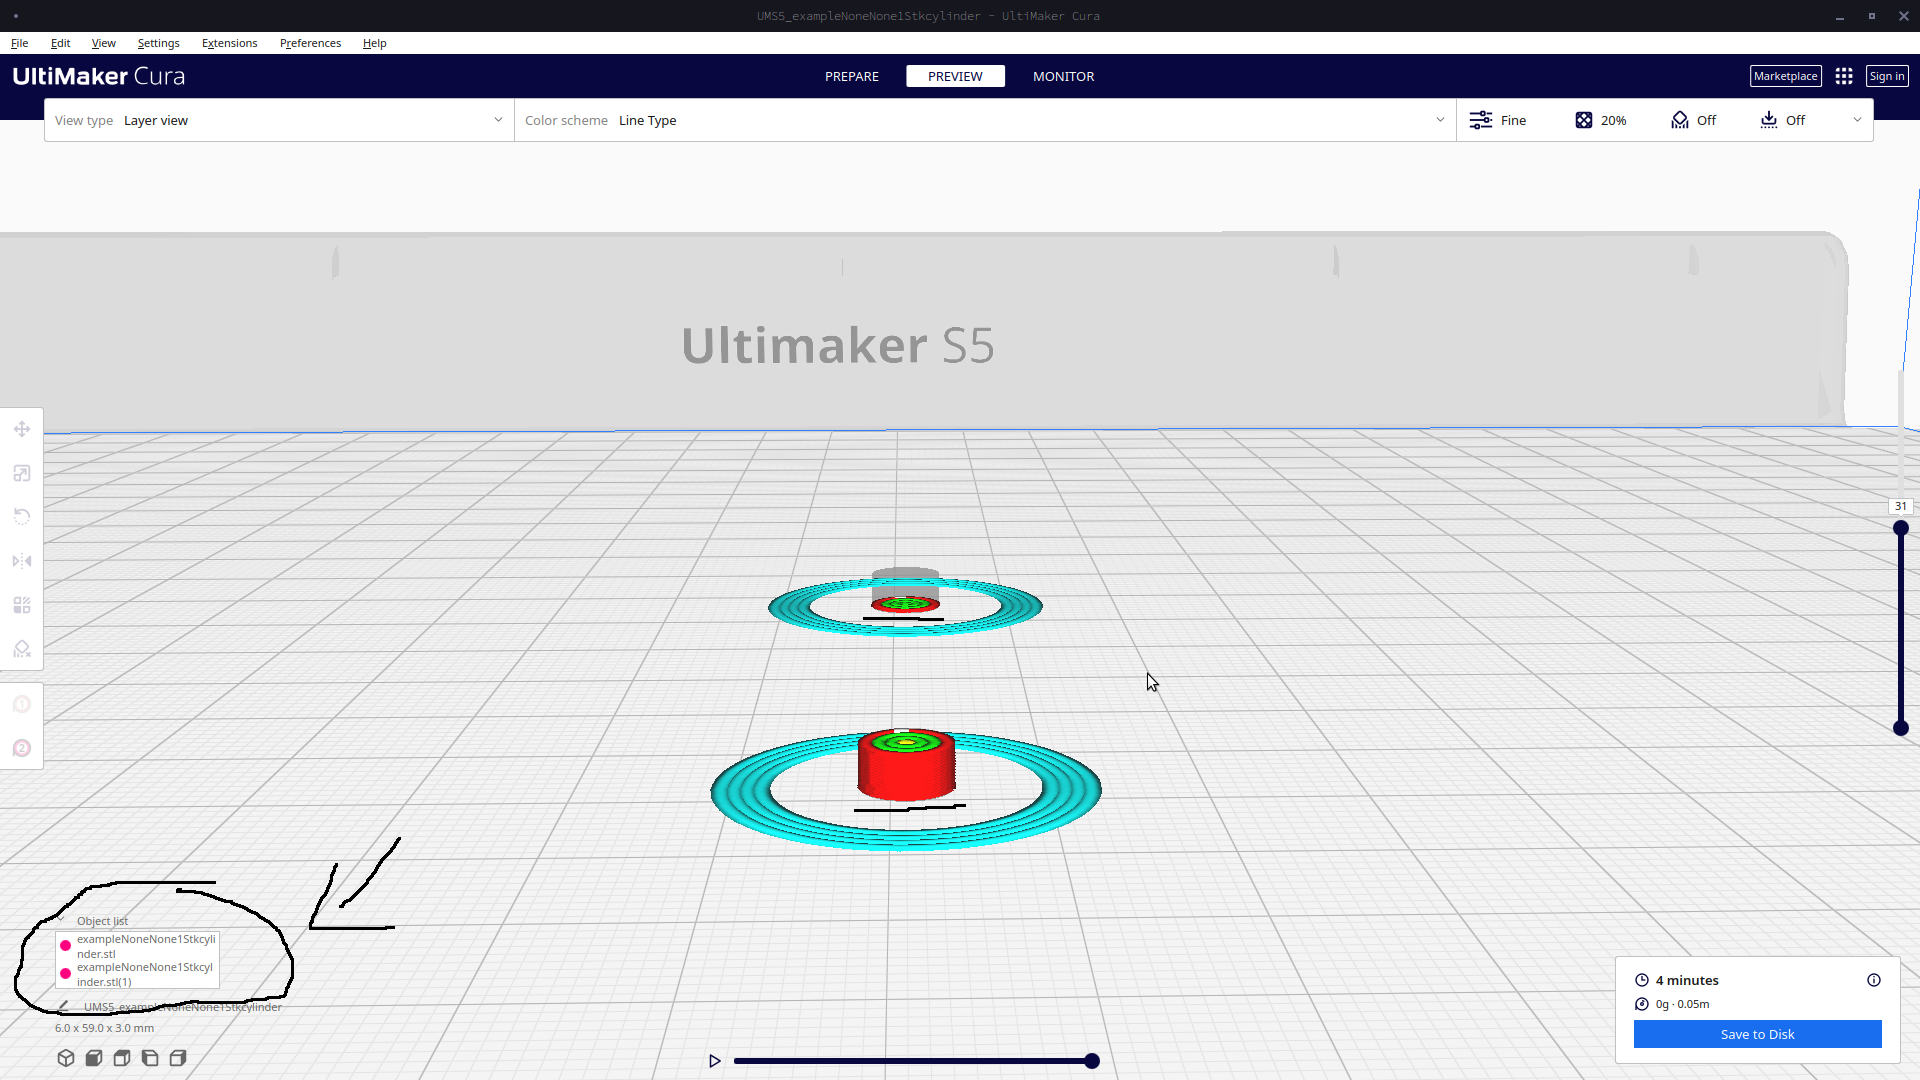Click the 0g · 0.05m material estimate
The image size is (1920, 1080).
(x=1682, y=1004)
